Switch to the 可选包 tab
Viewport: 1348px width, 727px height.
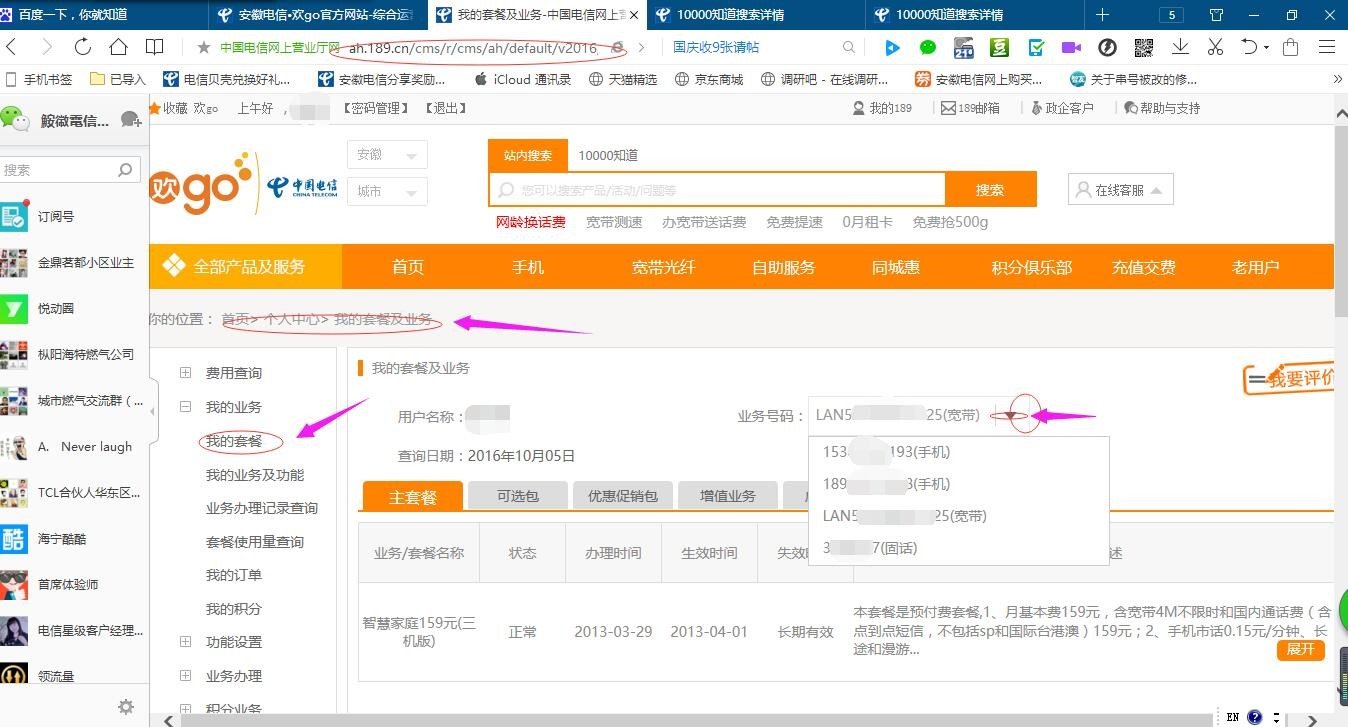(517, 494)
